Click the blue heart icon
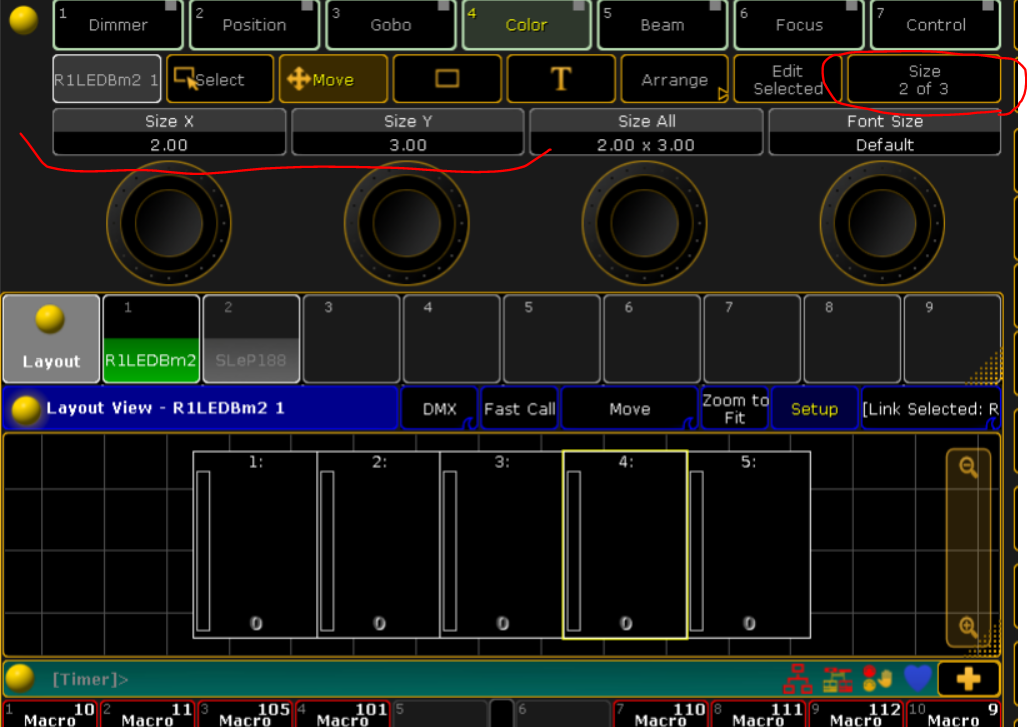Image resolution: width=1027 pixels, height=727 pixels. 917,679
